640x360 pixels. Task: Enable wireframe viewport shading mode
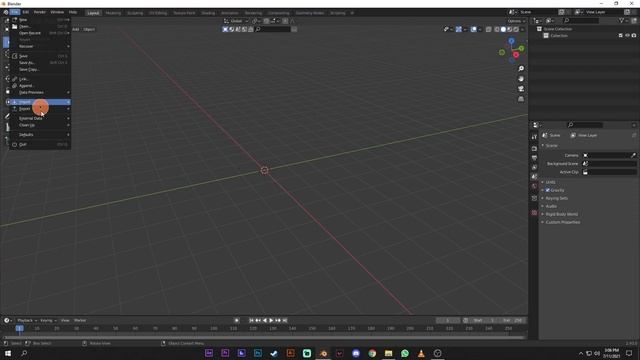coord(497,29)
